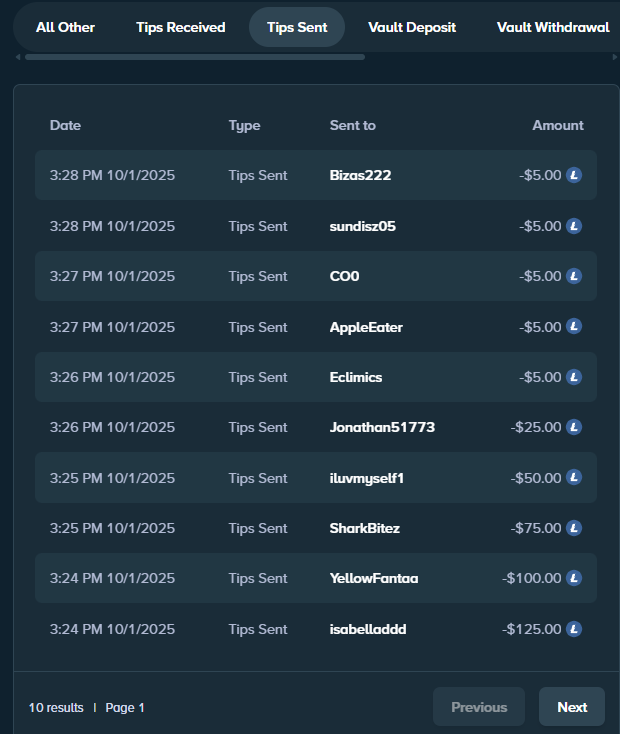Open the Vault Deposit tab
This screenshot has width=620, height=734.
pyautogui.click(x=412, y=27)
